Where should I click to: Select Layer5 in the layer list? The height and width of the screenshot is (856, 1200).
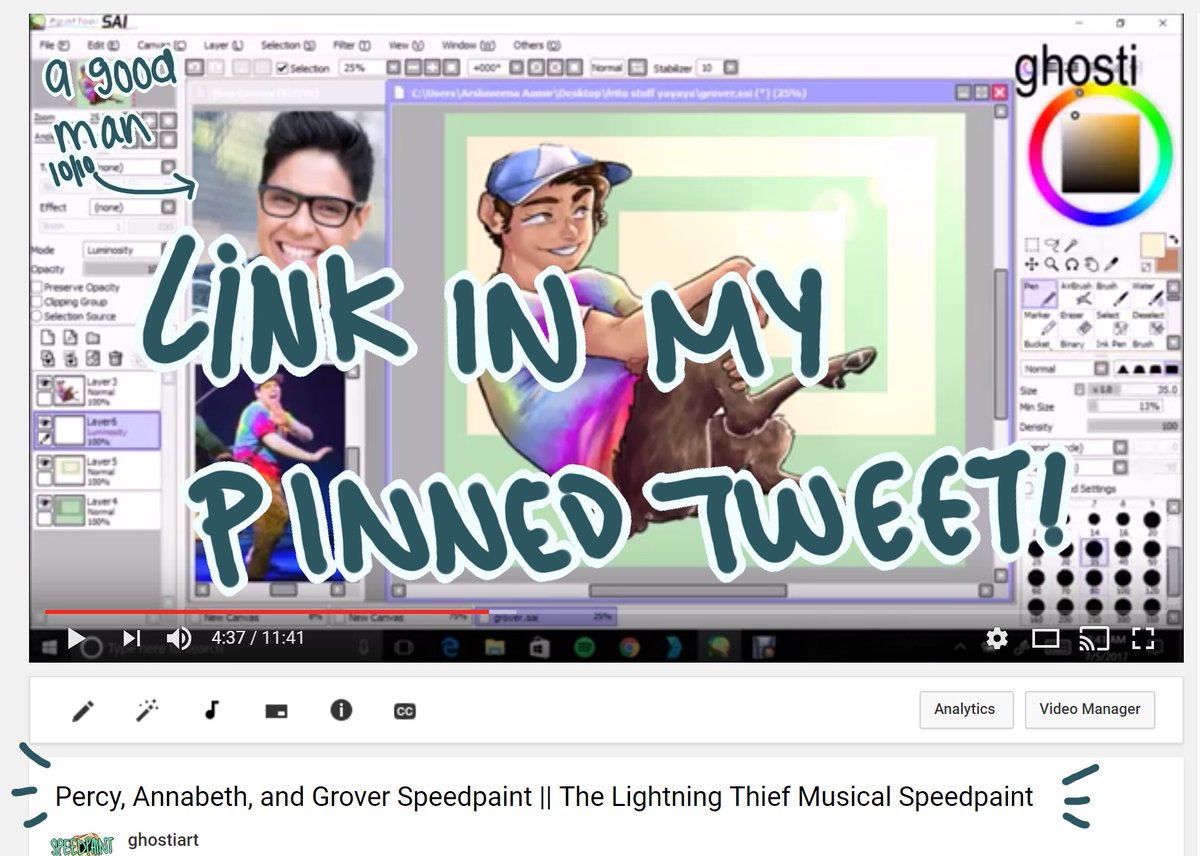pos(97,470)
